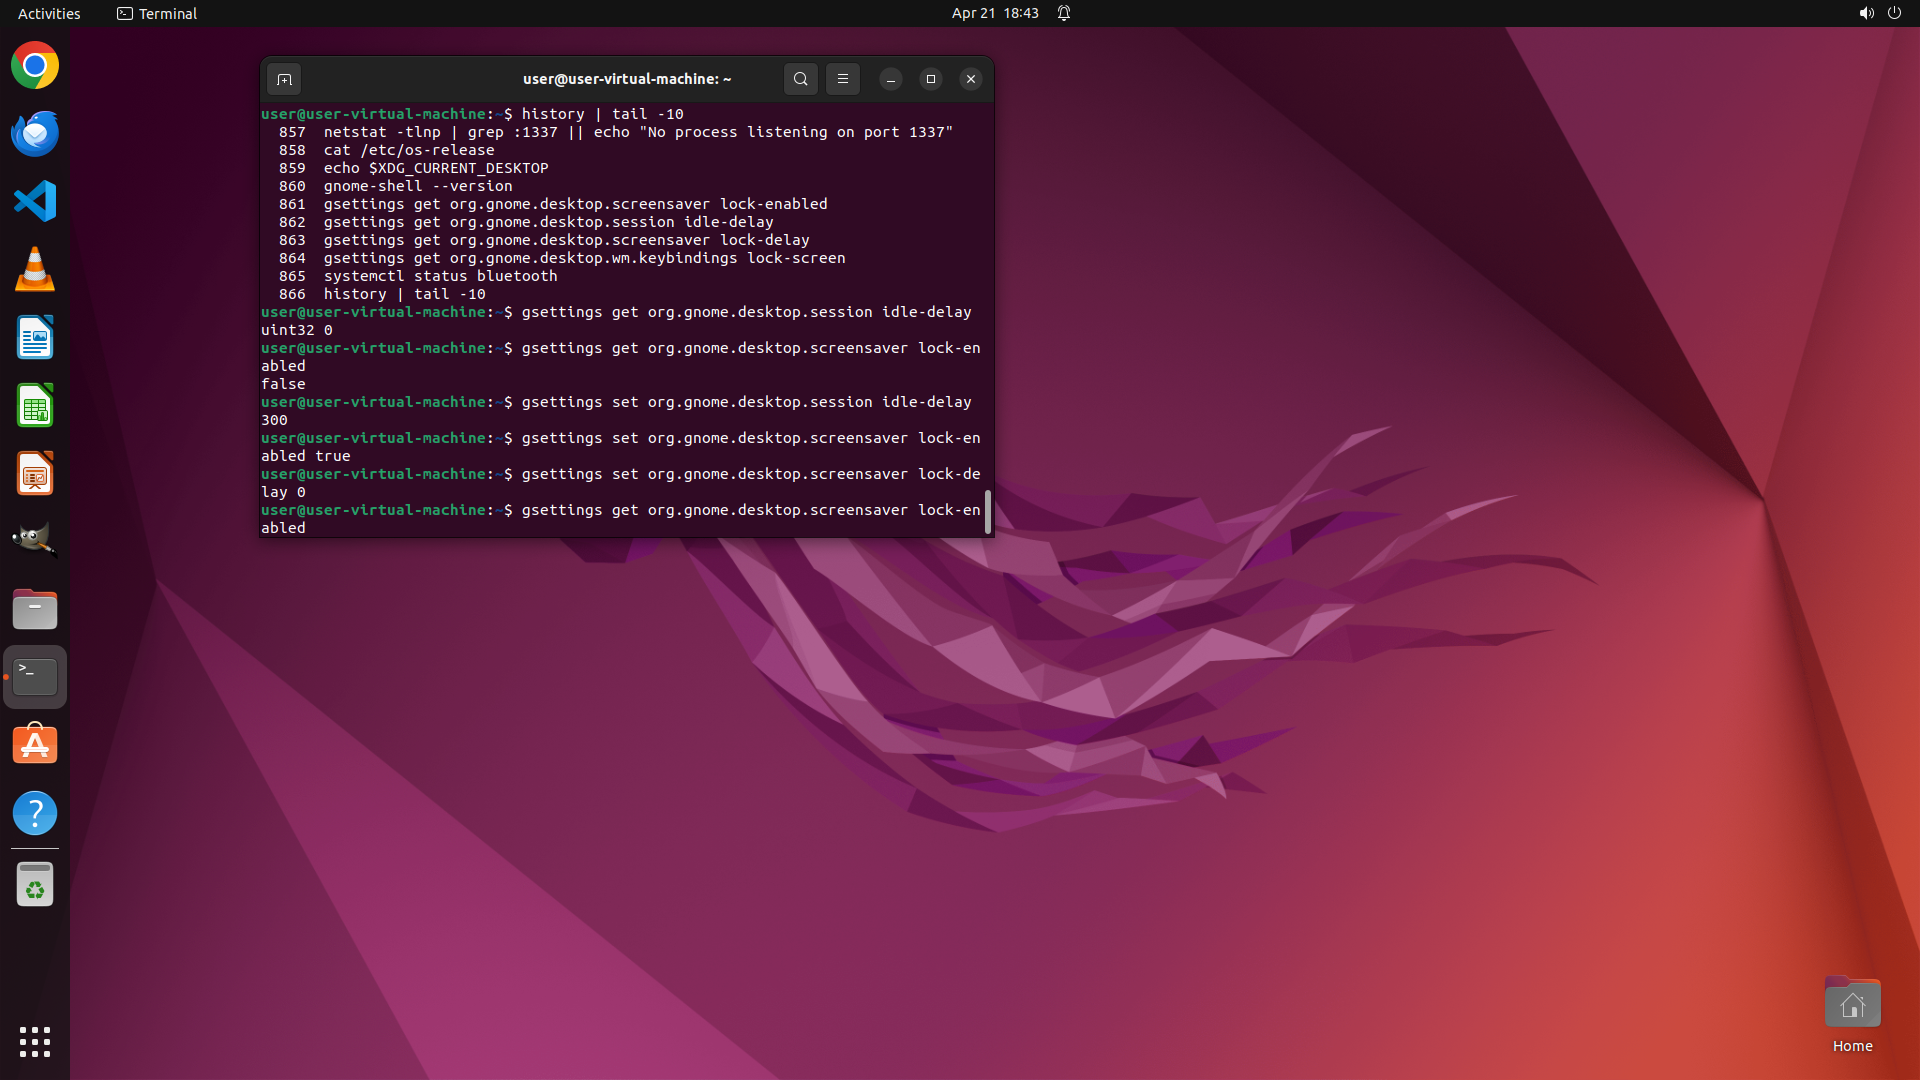Screen dimensions: 1920x1080
Task: Open the terminal hamburger menu
Action: click(842, 79)
